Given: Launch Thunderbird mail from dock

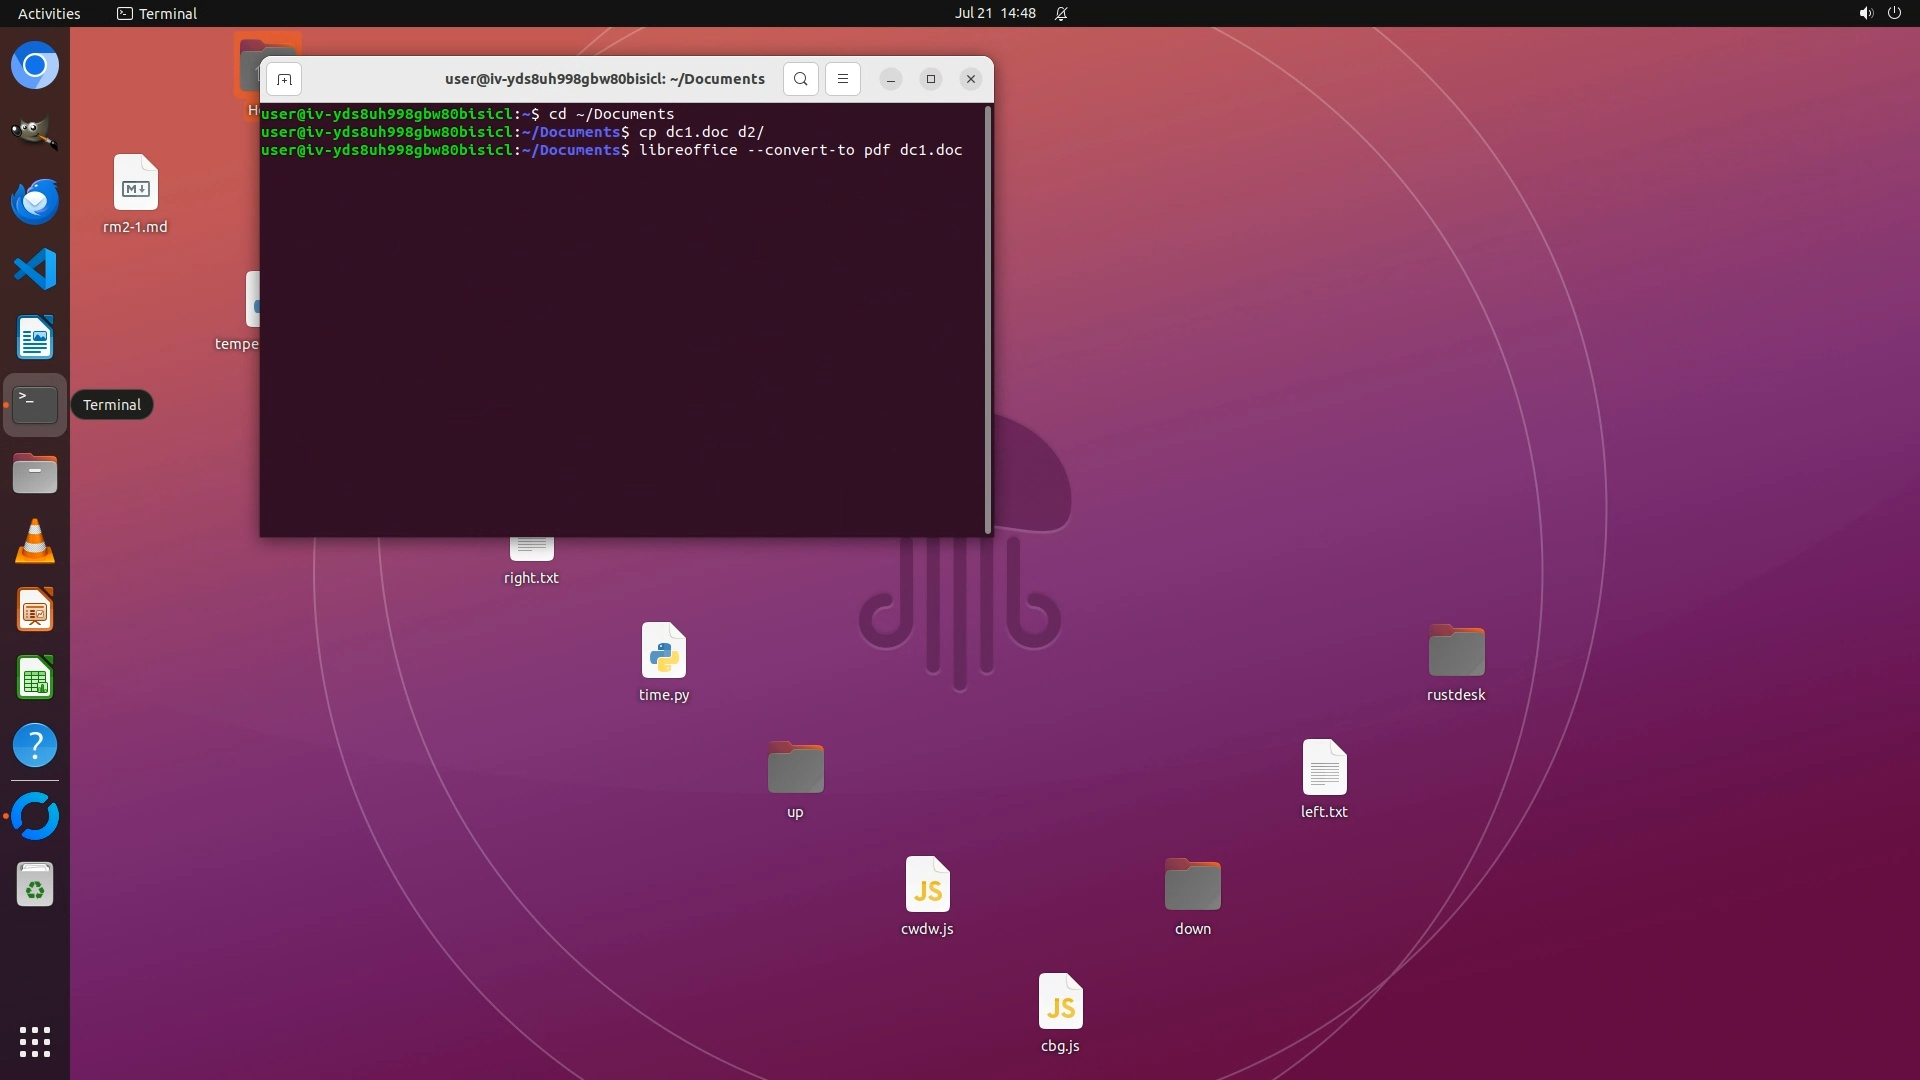Looking at the screenshot, I should click(35, 201).
